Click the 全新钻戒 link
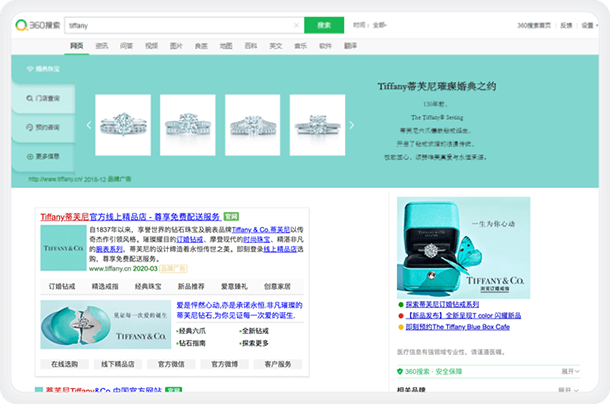The height and width of the screenshot is (404, 610). tap(254, 331)
